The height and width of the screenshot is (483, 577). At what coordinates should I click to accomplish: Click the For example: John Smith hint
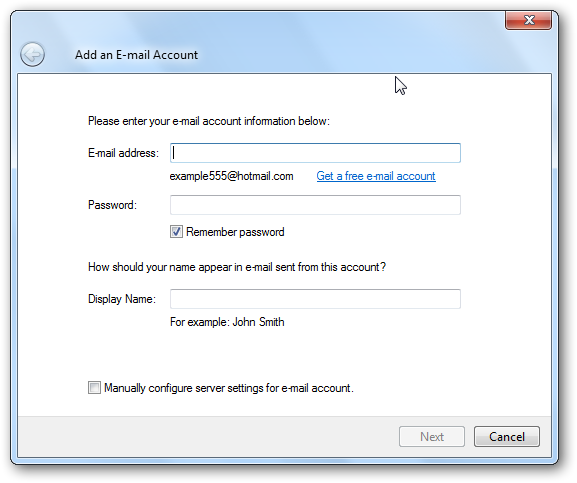click(x=227, y=322)
